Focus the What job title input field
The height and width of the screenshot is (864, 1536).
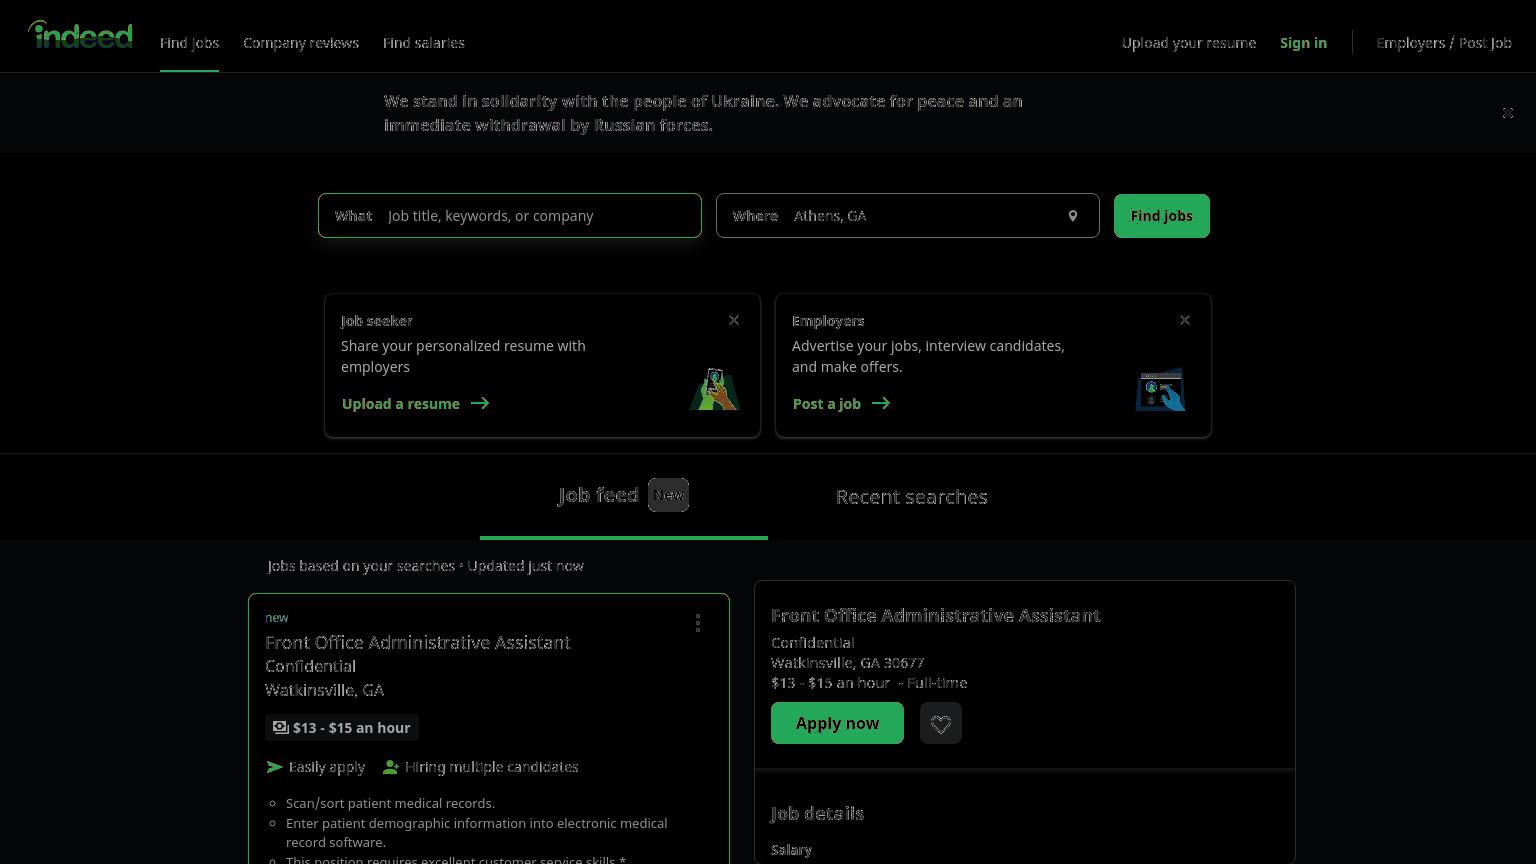pyautogui.click(x=510, y=216)
